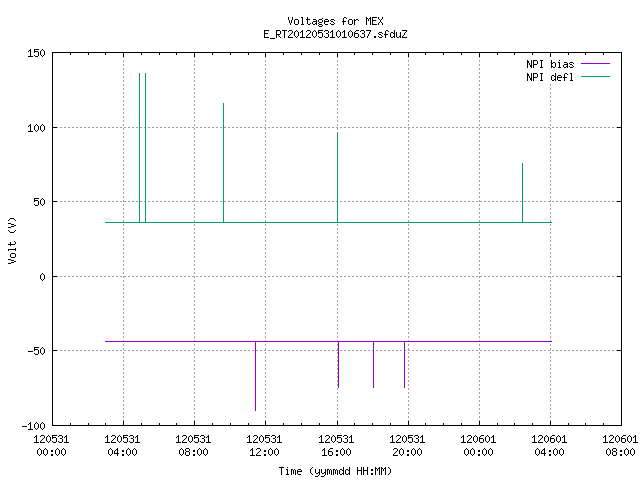640x480 pixels.
Task: Click the deepest purple dip near 11:30
Action: tap(256, 376)
